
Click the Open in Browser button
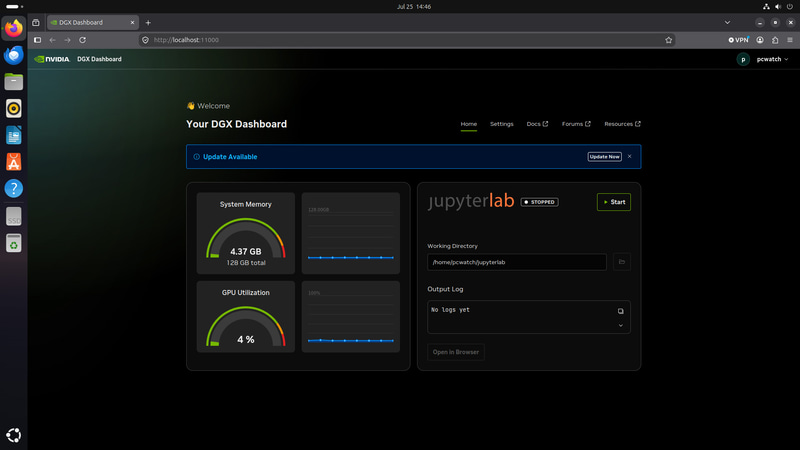coord(456,352)
